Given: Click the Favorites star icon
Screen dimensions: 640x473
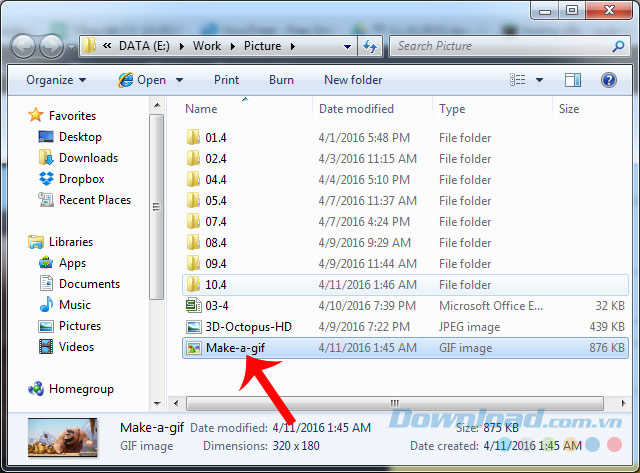Looking at the screenshot, I should point(36,115).
